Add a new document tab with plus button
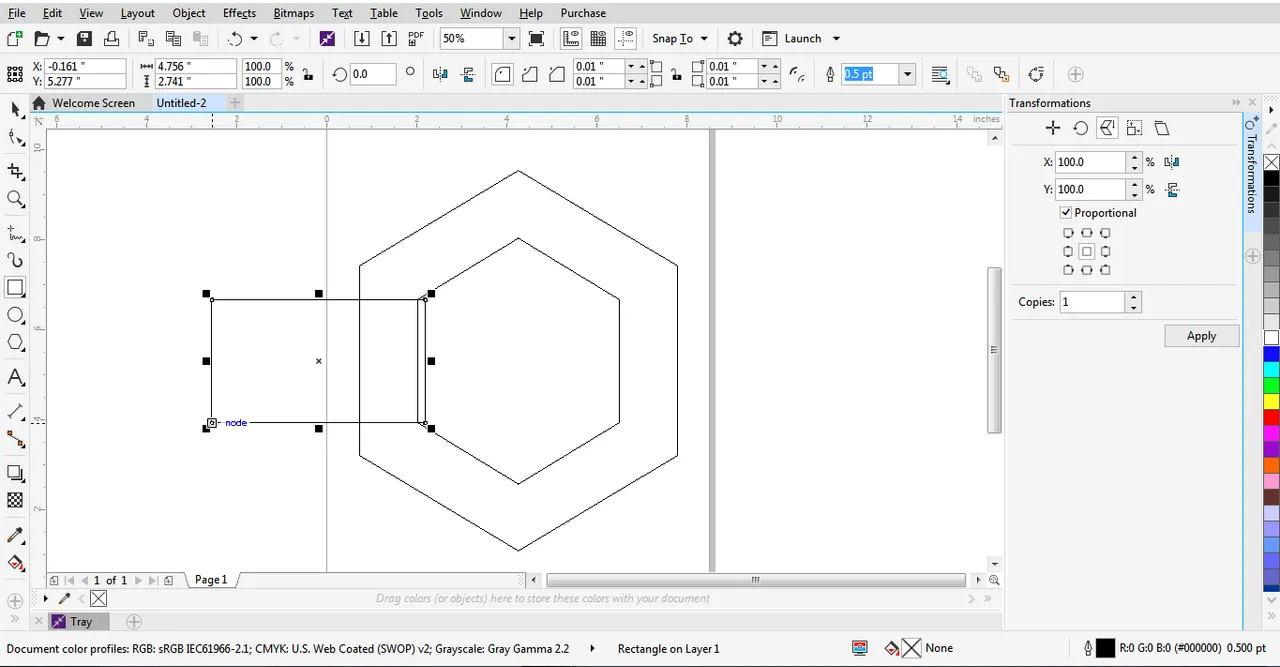 [x=234, y=103]
